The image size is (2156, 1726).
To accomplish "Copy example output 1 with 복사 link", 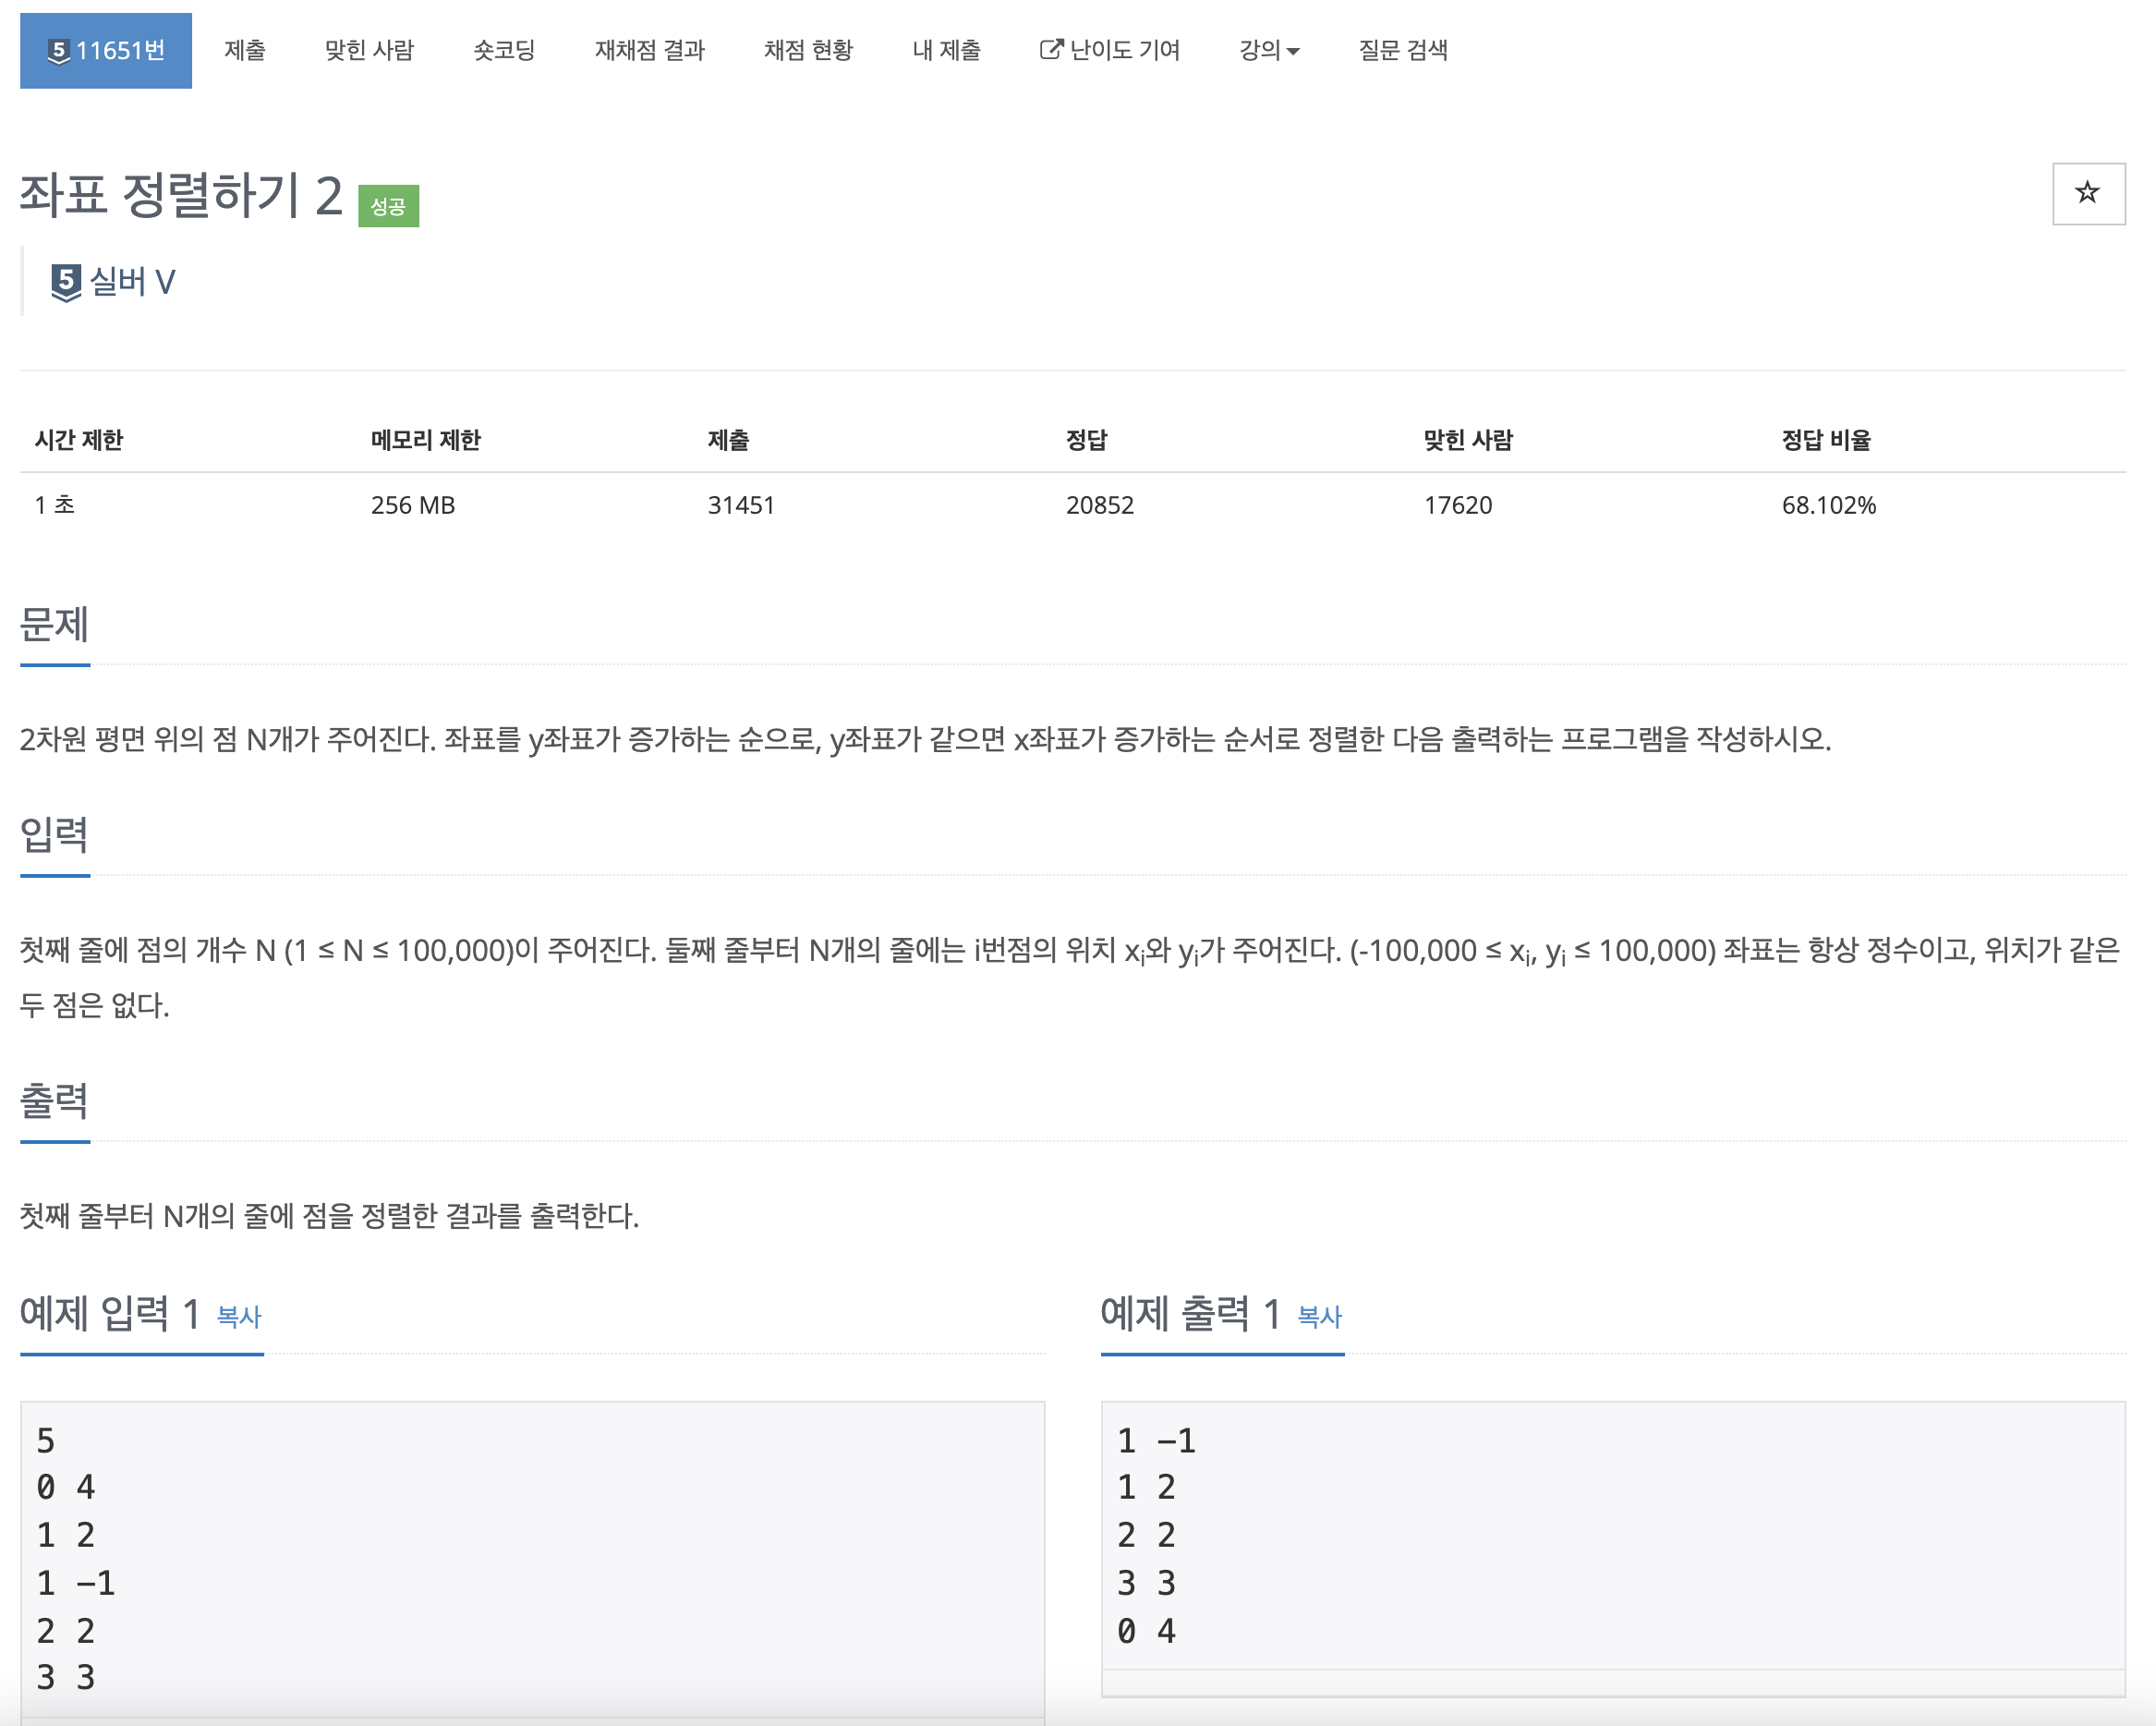I will [x=1319, y=1316].
